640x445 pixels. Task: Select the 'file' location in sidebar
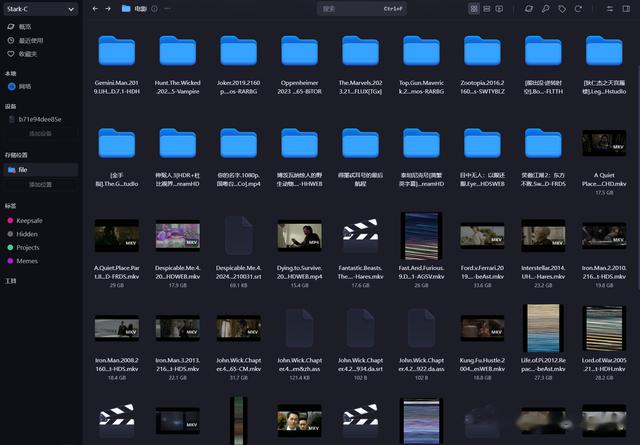[40, 170]
